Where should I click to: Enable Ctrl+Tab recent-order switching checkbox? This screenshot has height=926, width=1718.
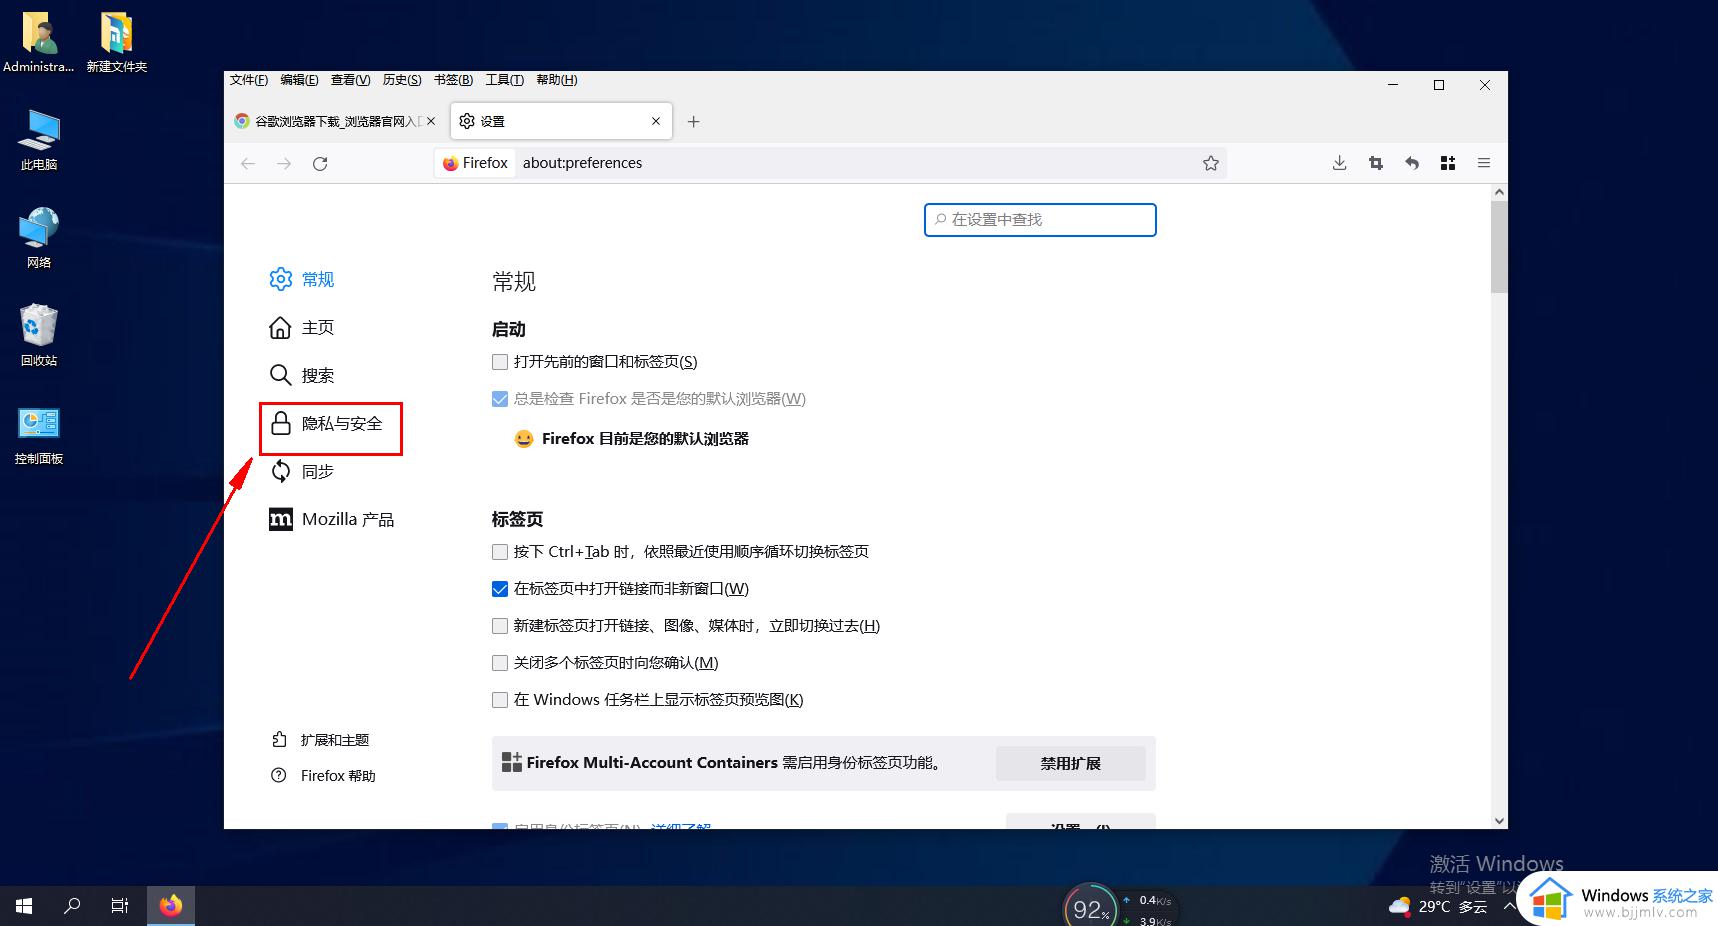500,552
